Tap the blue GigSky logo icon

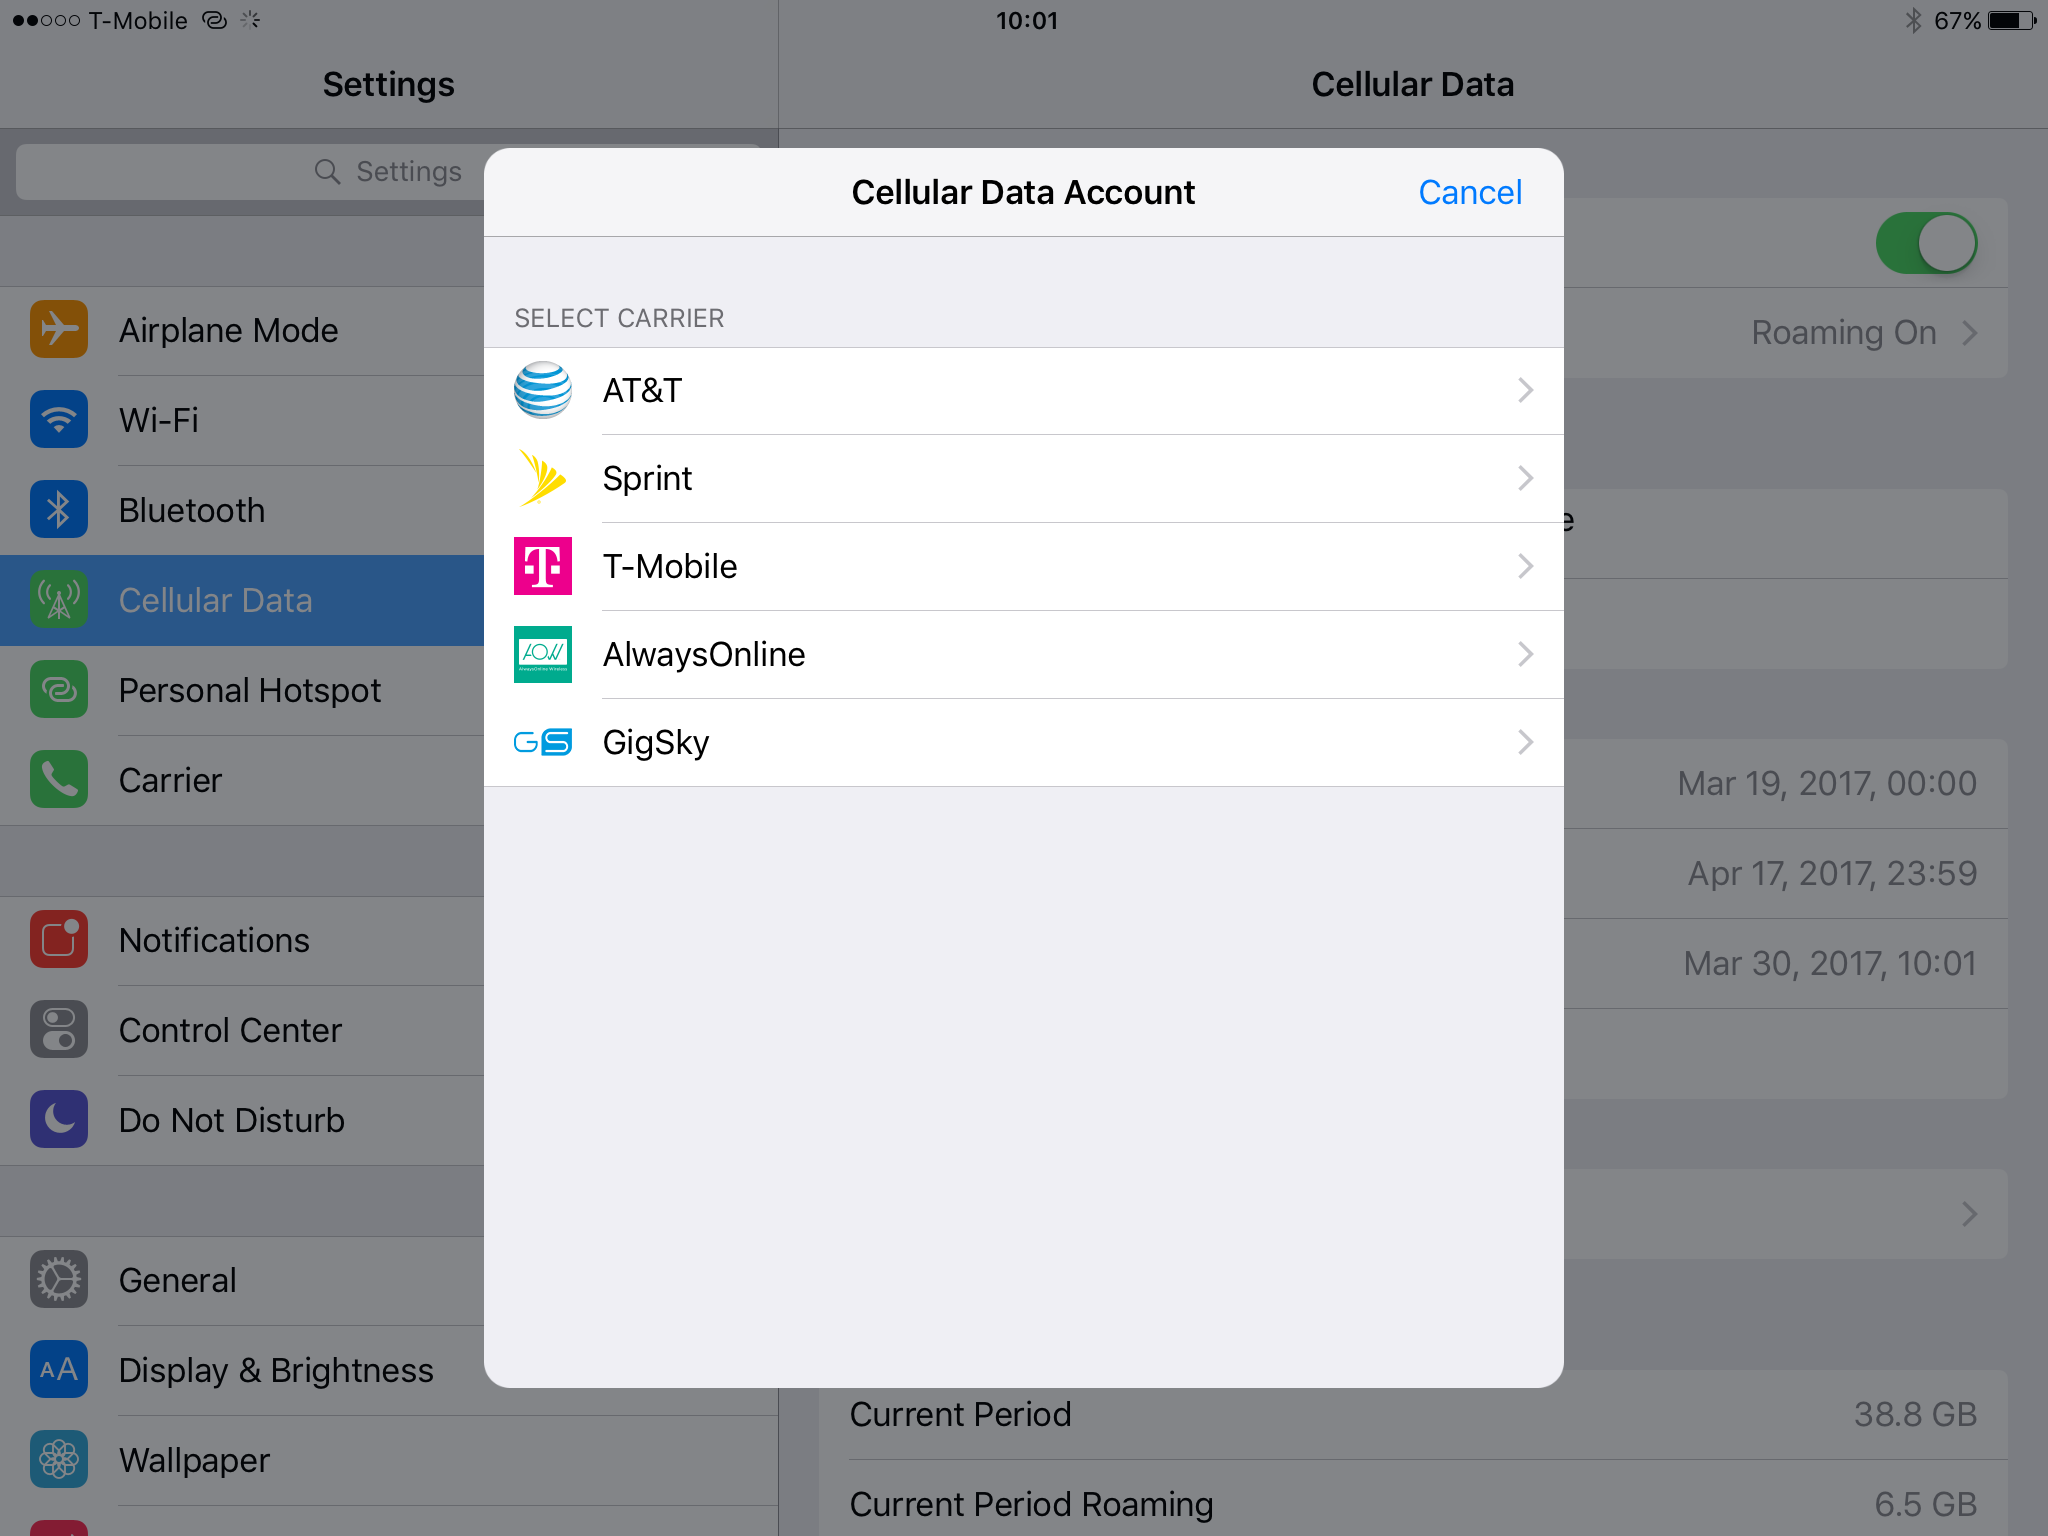coord(543,742)
